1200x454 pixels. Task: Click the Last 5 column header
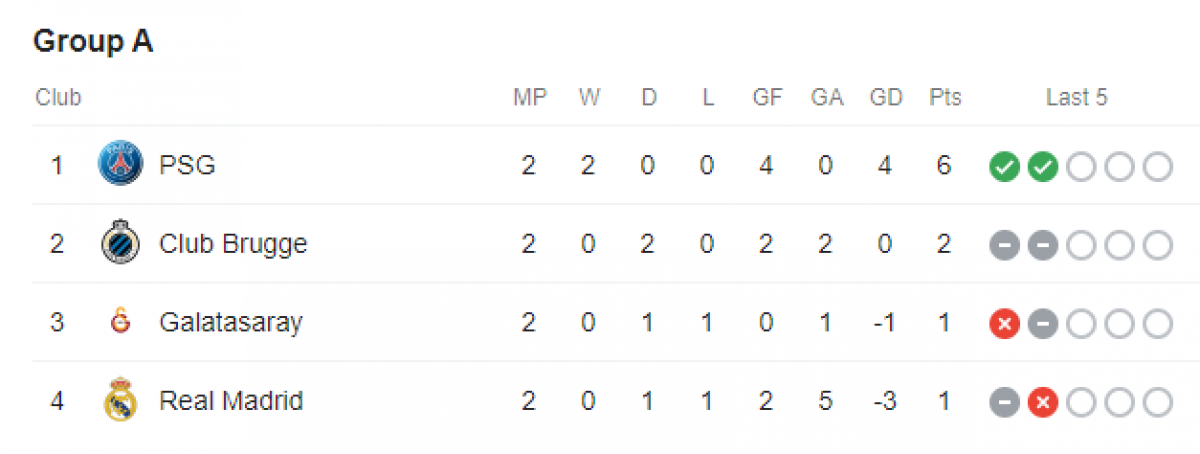pyautogui.click(x=1077, y=98)
